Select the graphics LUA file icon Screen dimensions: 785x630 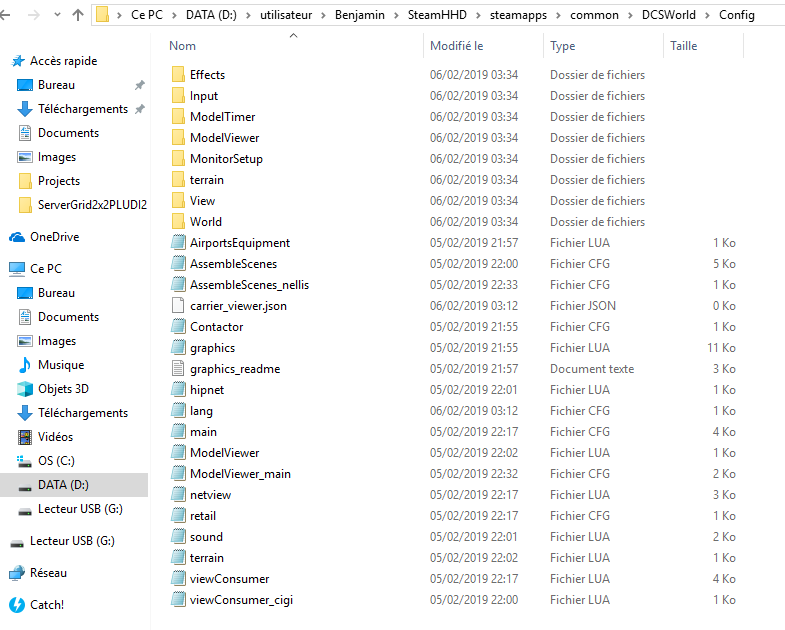point(178,348)
